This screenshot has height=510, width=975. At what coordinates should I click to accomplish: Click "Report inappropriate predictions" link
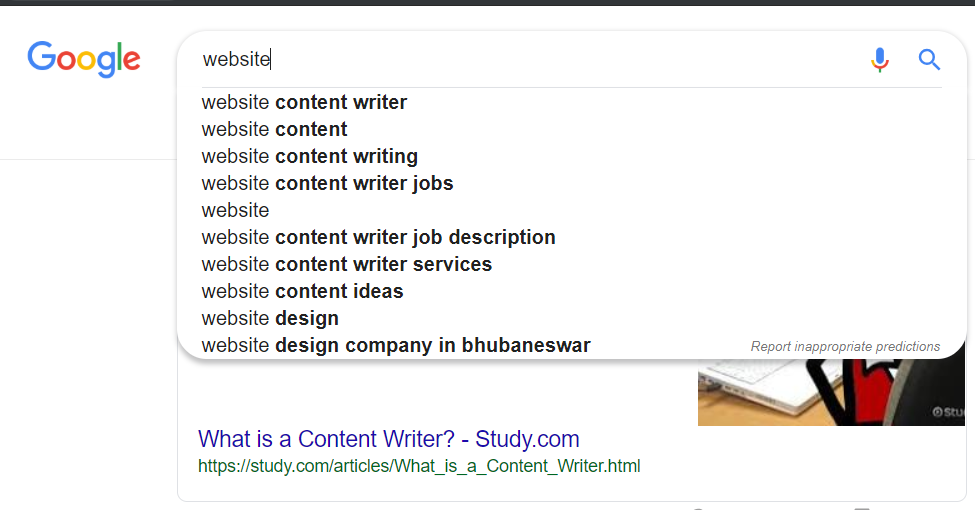pos(845,347)
